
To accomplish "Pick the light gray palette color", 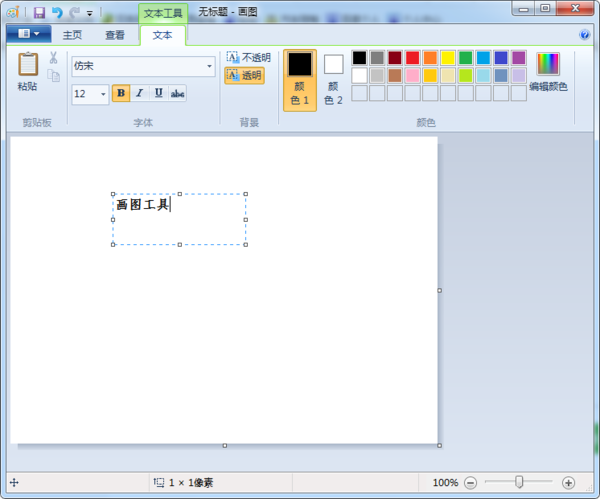I will point(377,75).
